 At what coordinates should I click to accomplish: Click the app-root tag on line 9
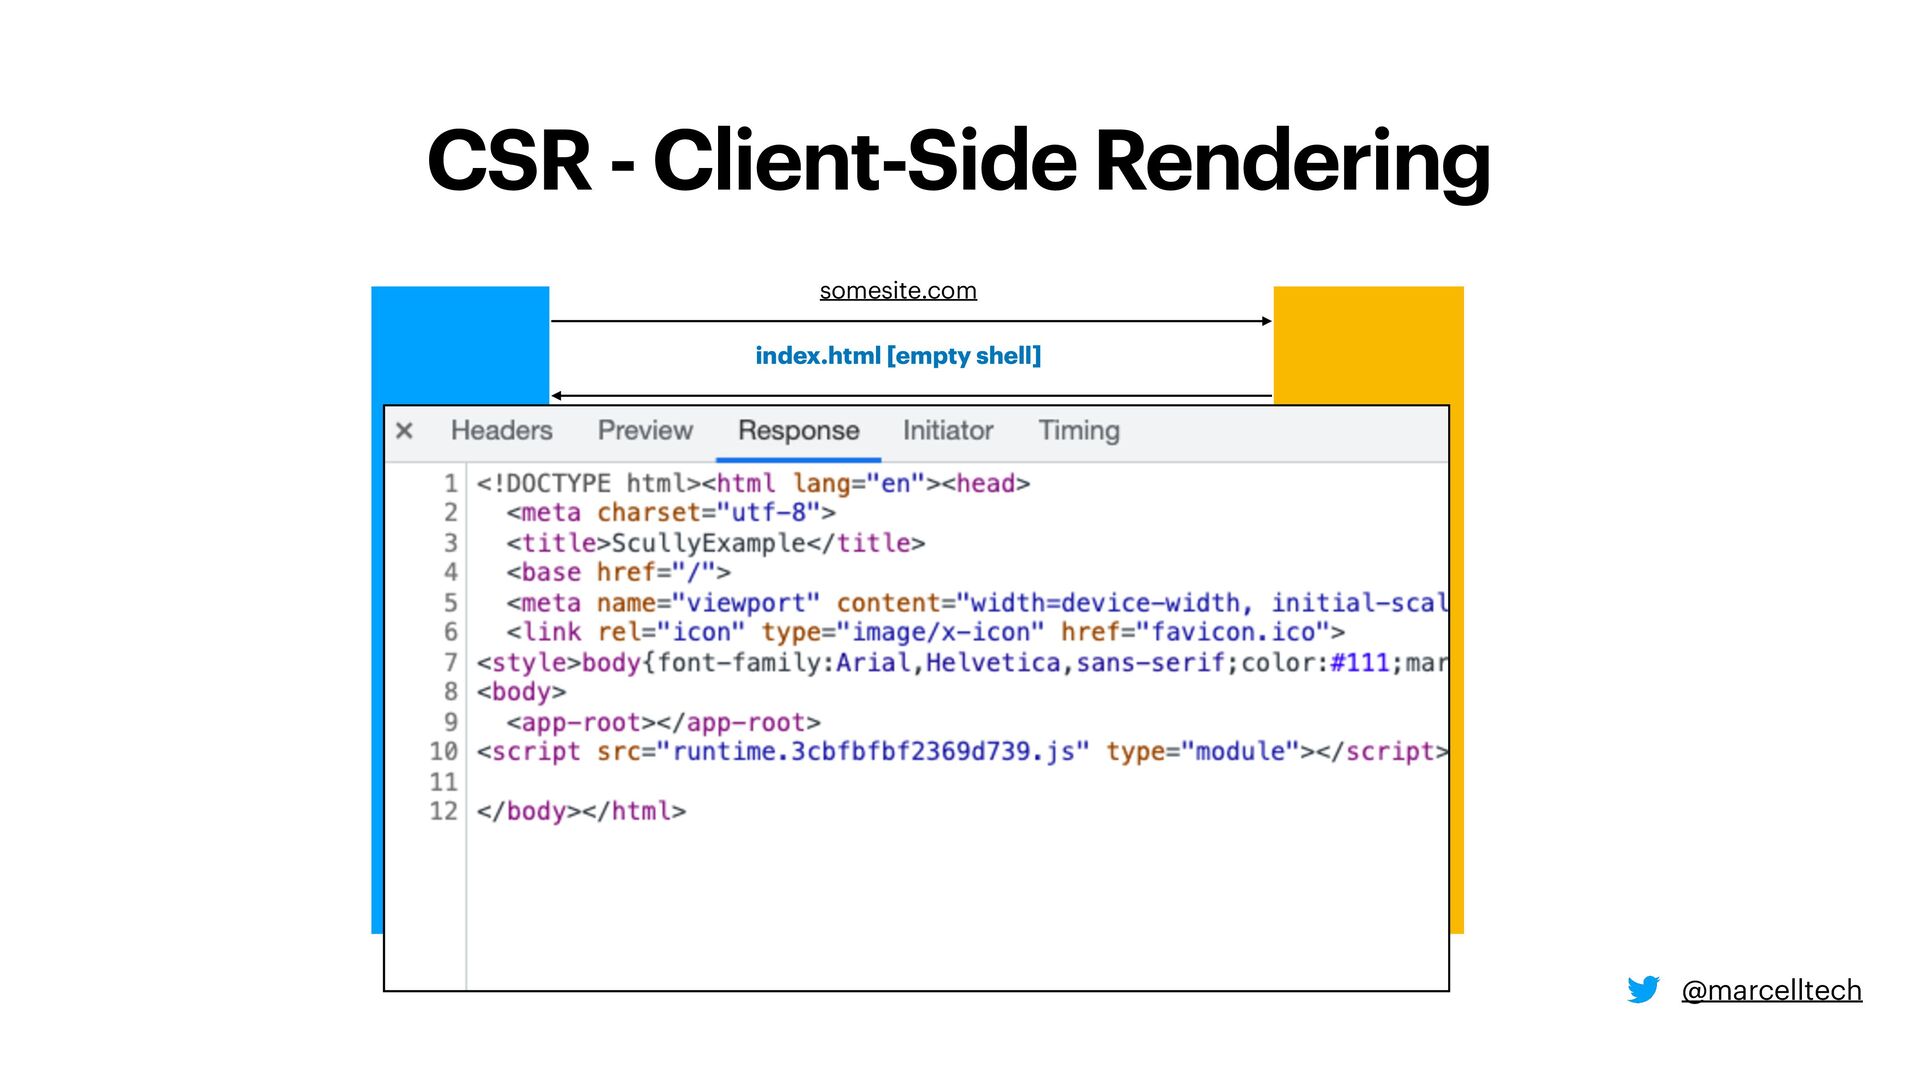coord(663,722)
